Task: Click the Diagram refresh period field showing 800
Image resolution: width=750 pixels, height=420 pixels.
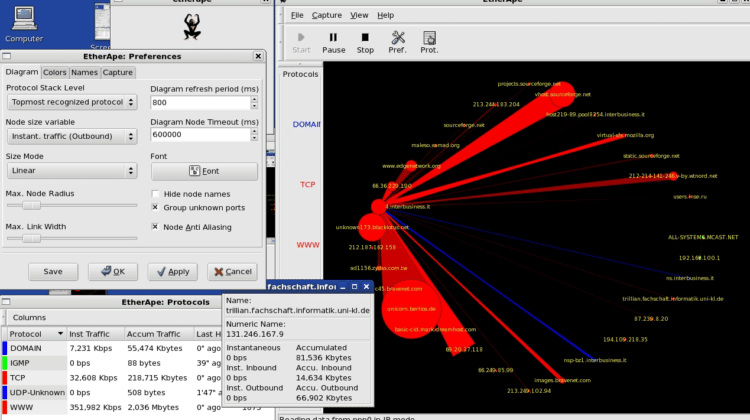Action: [x=200, y=102]
